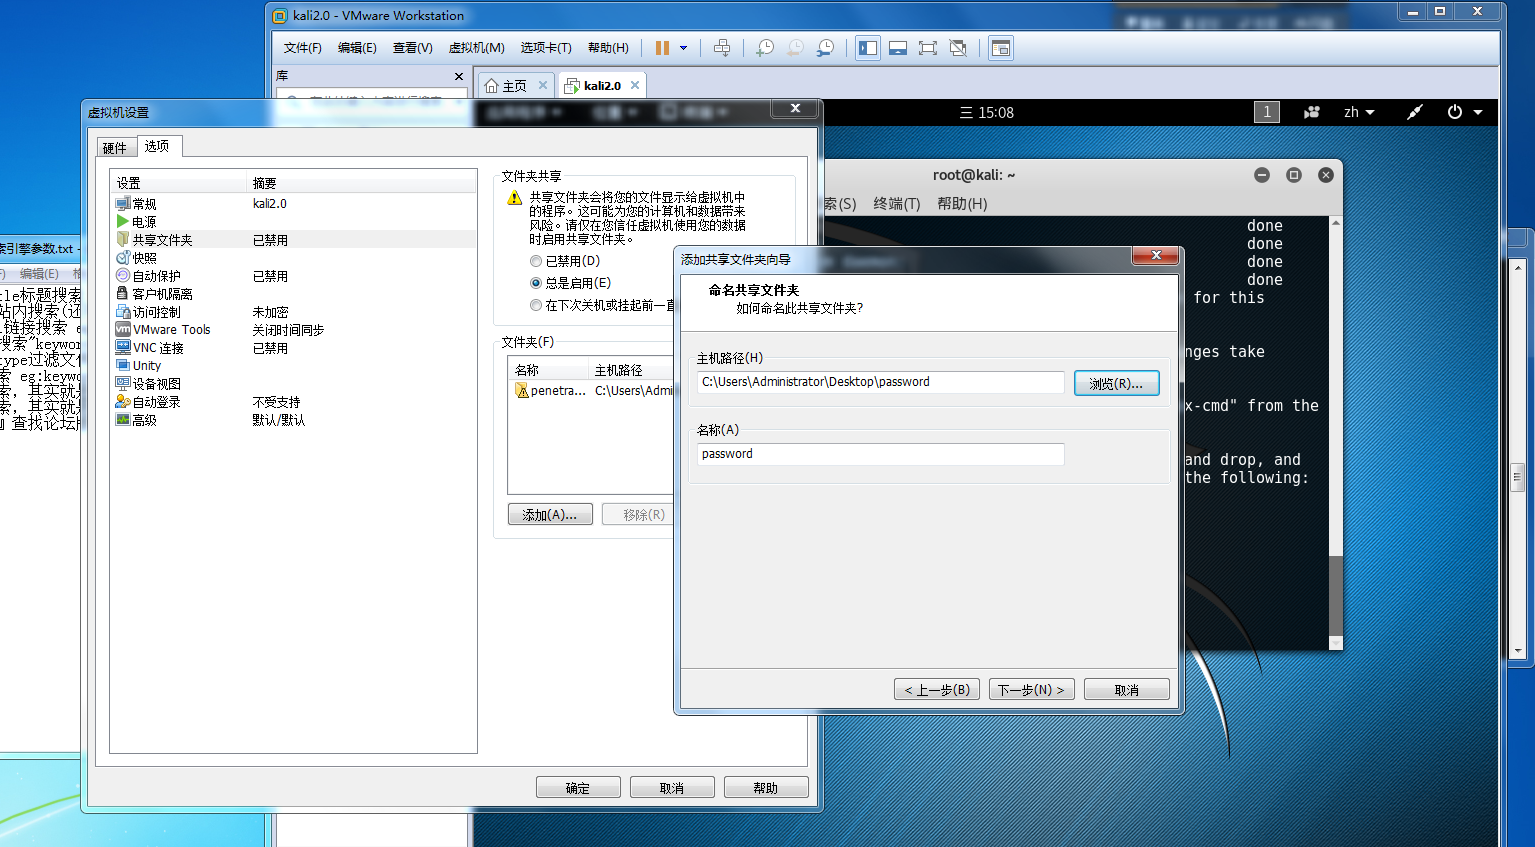The height and width of the screenshot is (847, 1535).
Task: Switch to the 硬件 tab in settings
Action: point(115,148)
